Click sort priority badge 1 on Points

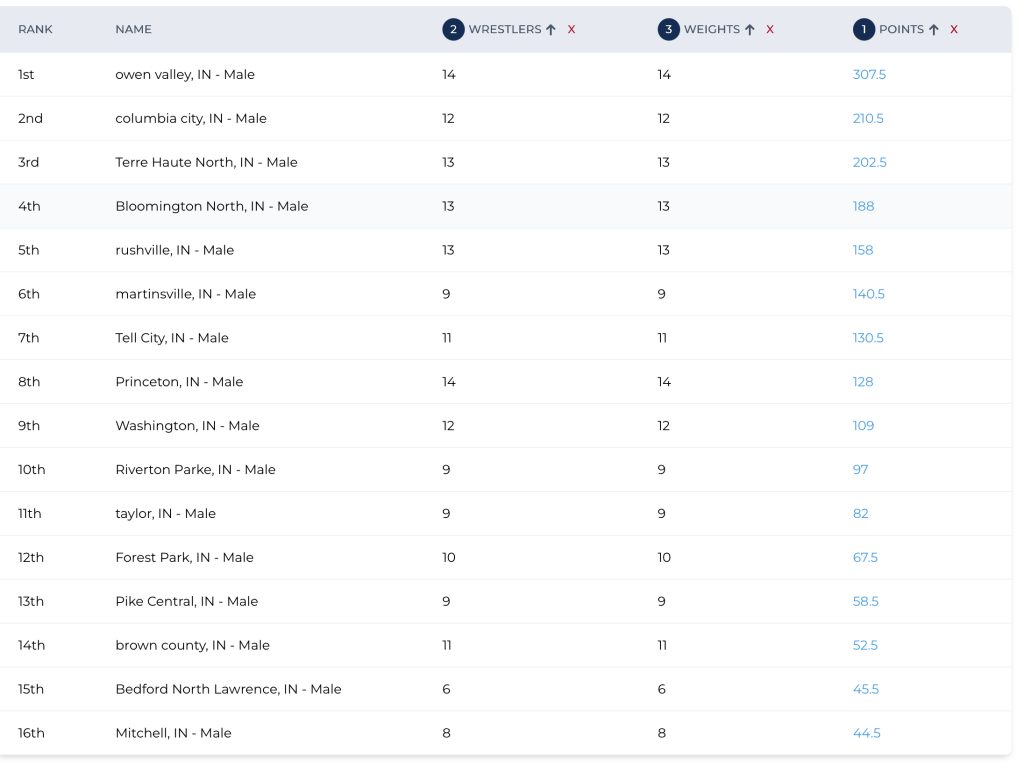click(862, 30)
